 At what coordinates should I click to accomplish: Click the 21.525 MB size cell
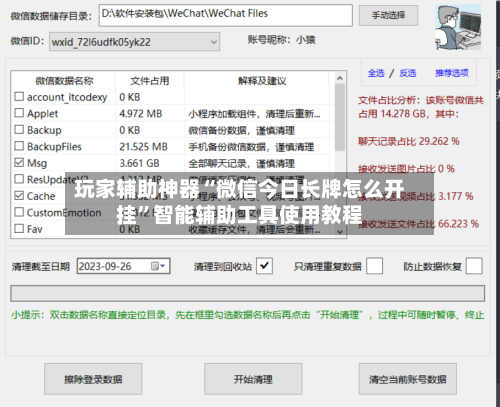[143, 147]
